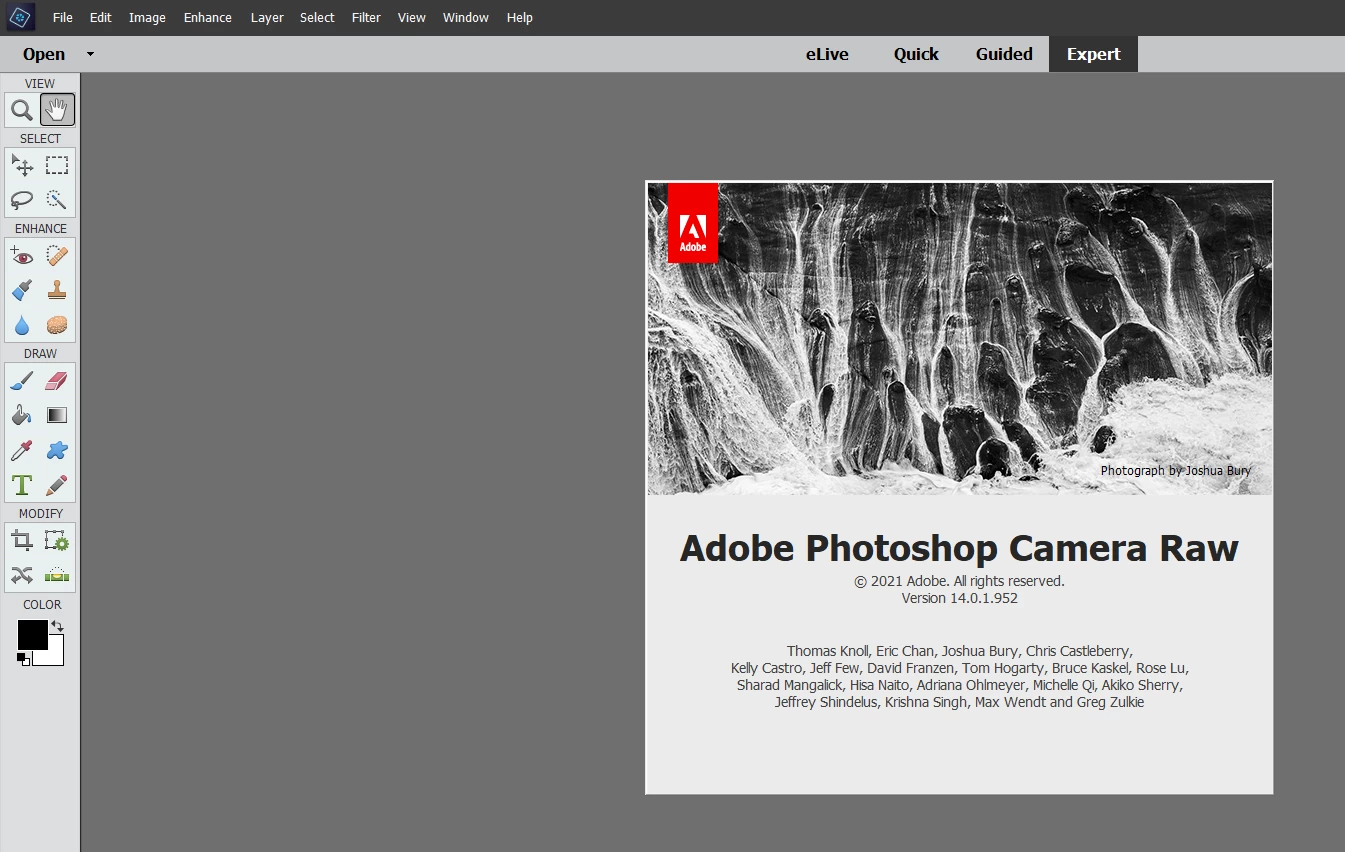The height and width of the screenshot is (852, 1345).
Task: Select the Paint Bucket tool
Action: 22,415
